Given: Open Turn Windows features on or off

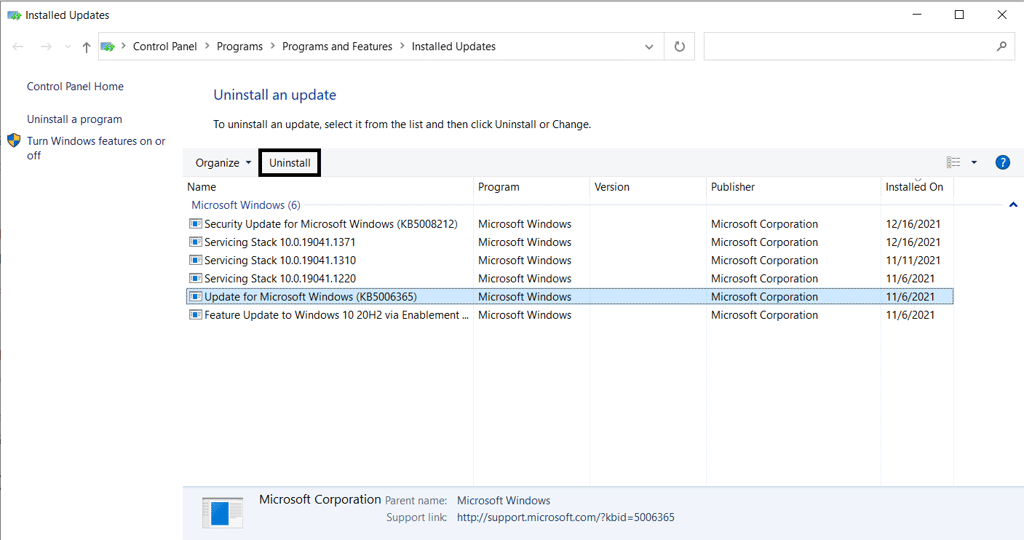Looking at the screenshot, I should [x=96, y=148].
